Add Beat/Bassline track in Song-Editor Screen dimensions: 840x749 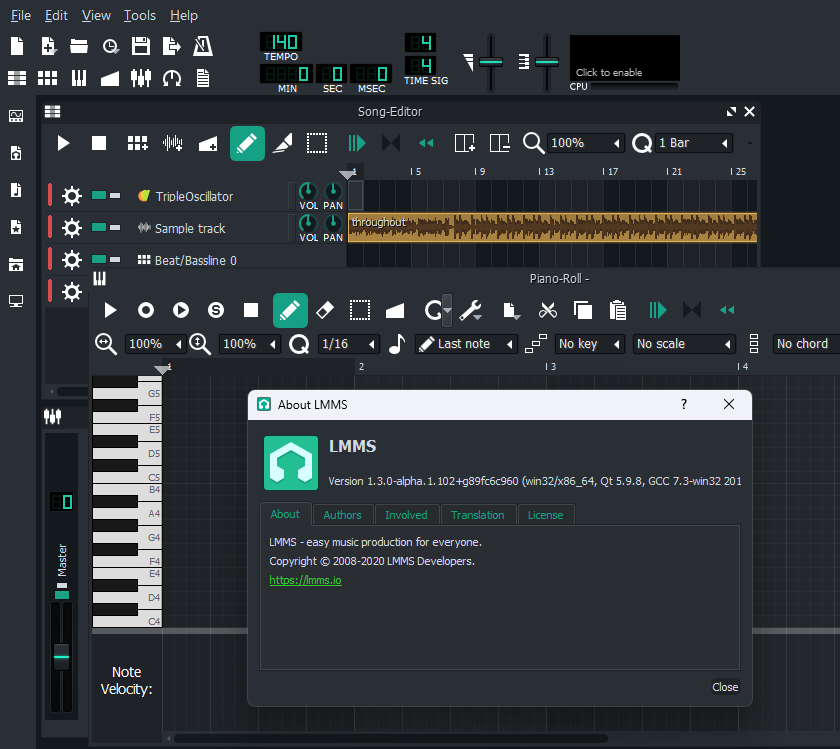click(x=137, y=143)
